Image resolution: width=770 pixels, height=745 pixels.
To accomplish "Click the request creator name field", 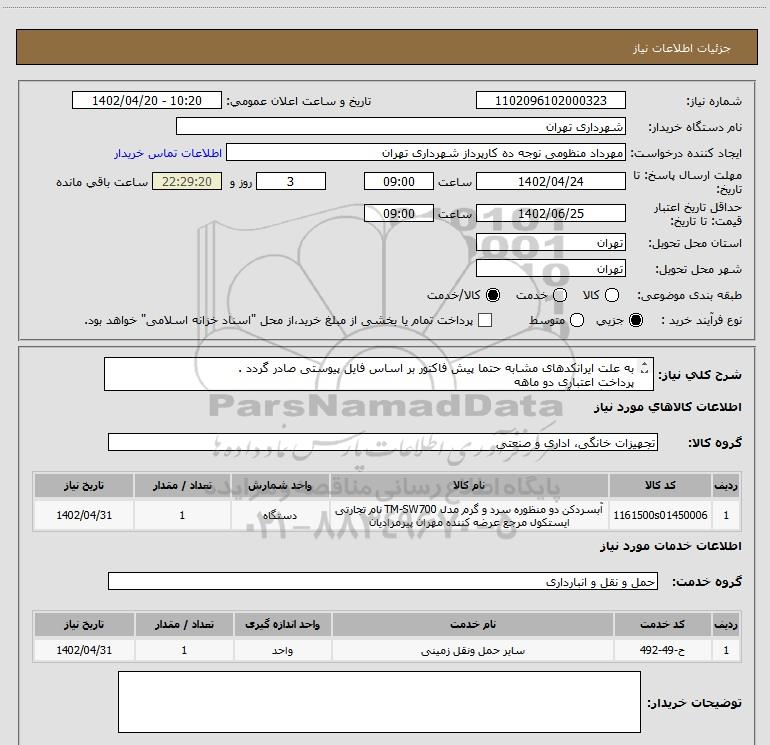I will tap(426, 153).
